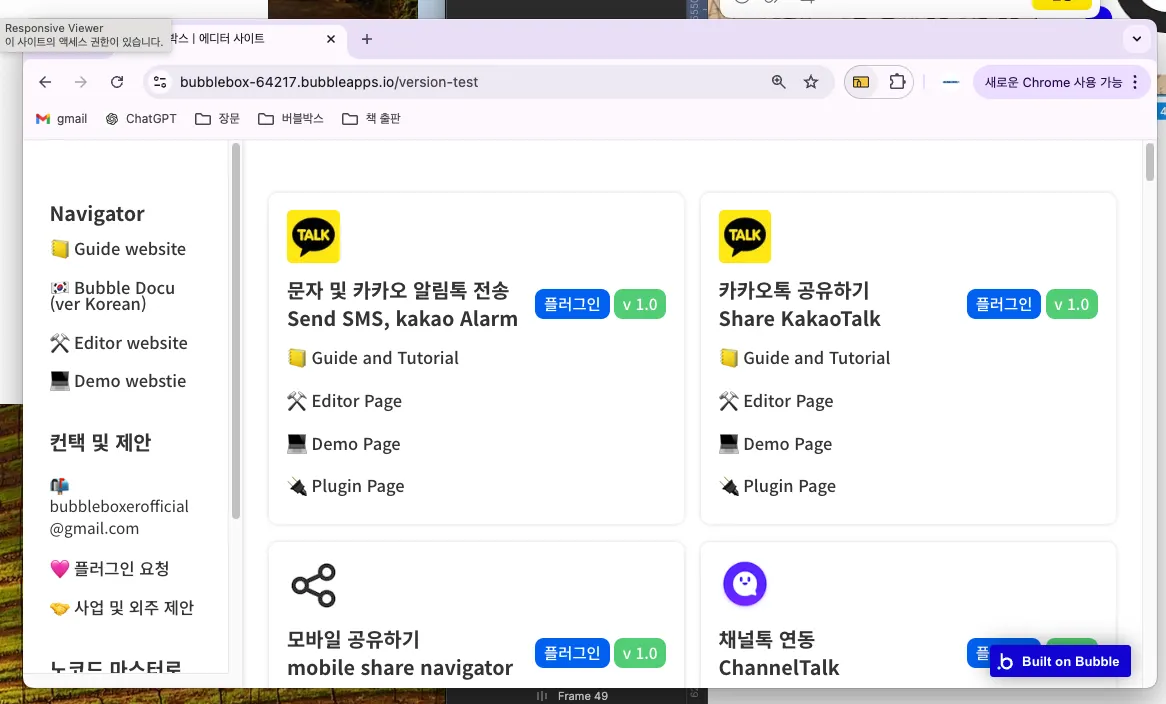Click 플러그인 badge on mobile share navigator card
The image size is (1166, 704).
(572, 653)
